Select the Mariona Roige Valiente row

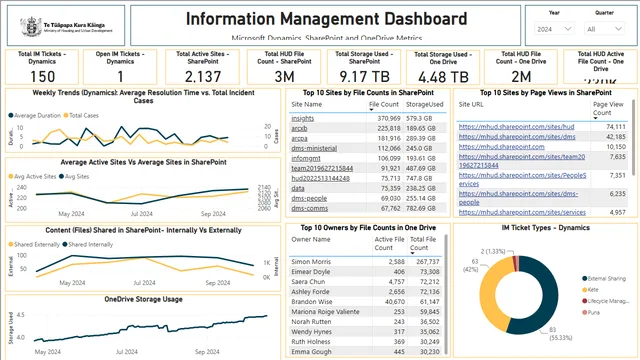(x=366, y=312)
